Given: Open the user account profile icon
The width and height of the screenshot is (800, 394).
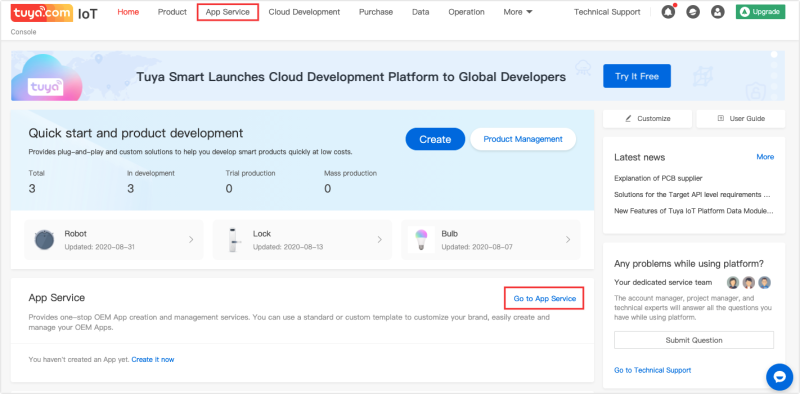Looking at the screenshot, I should click(718, 12).
